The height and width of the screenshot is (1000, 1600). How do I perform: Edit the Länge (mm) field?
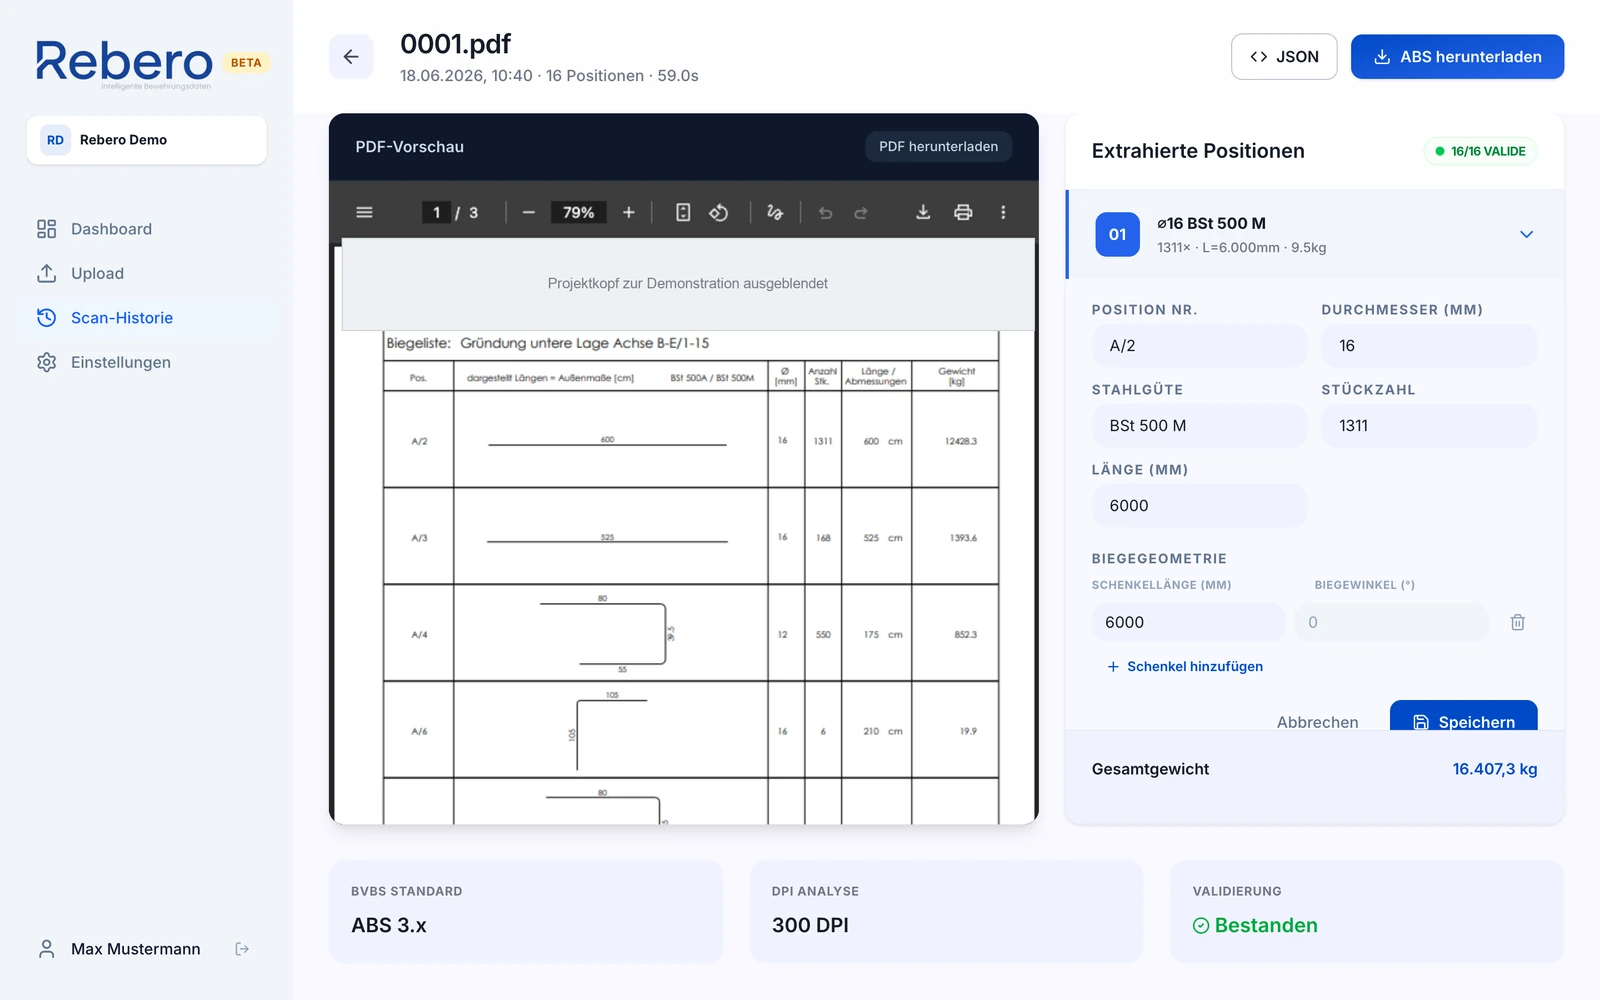(x=1199, y=506)
